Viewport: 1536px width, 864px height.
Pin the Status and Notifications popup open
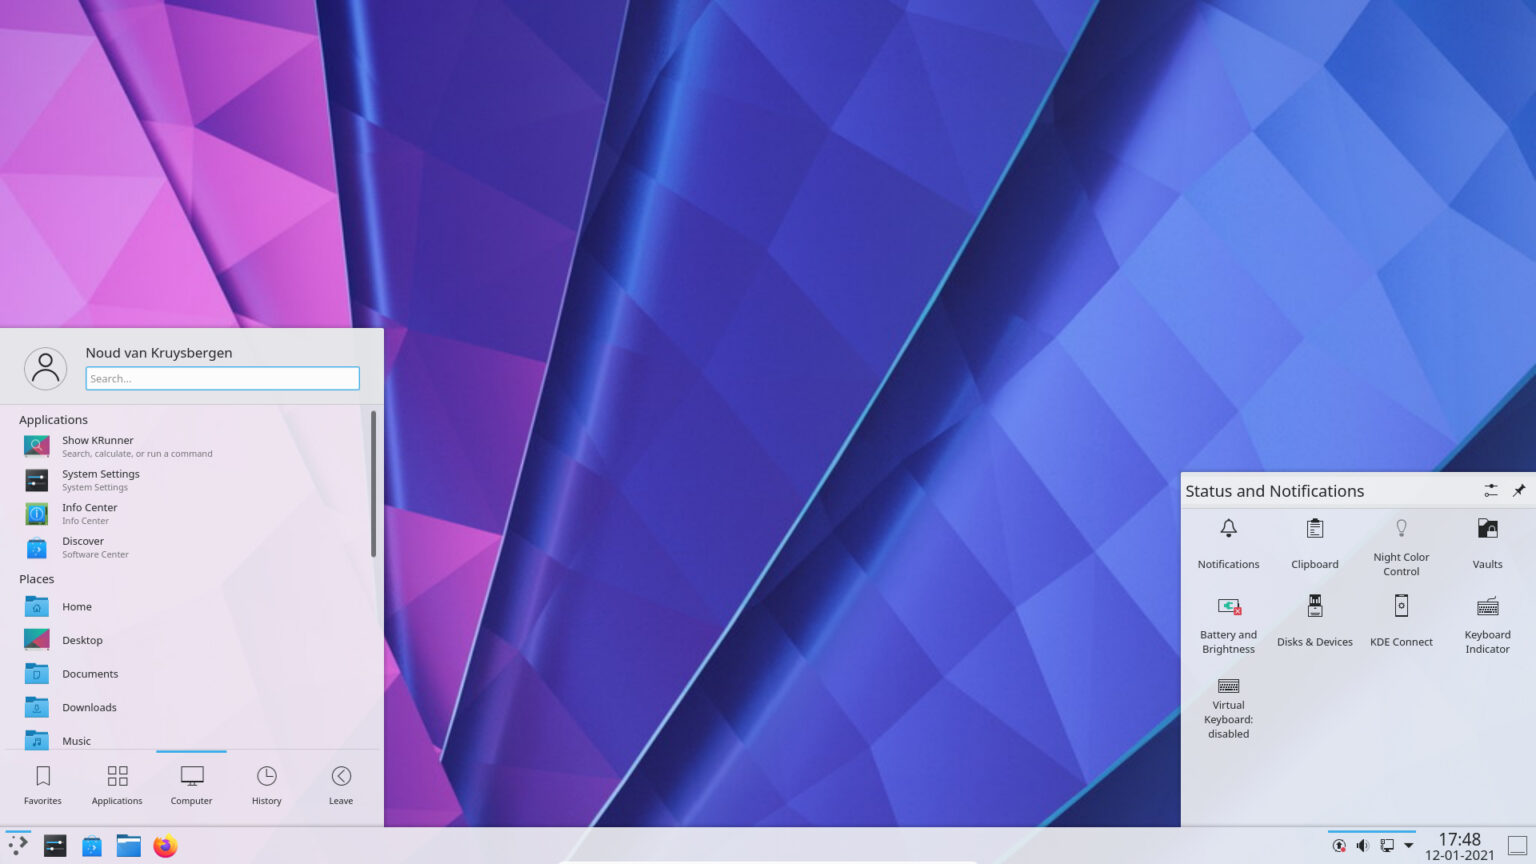pos(1519,490)
